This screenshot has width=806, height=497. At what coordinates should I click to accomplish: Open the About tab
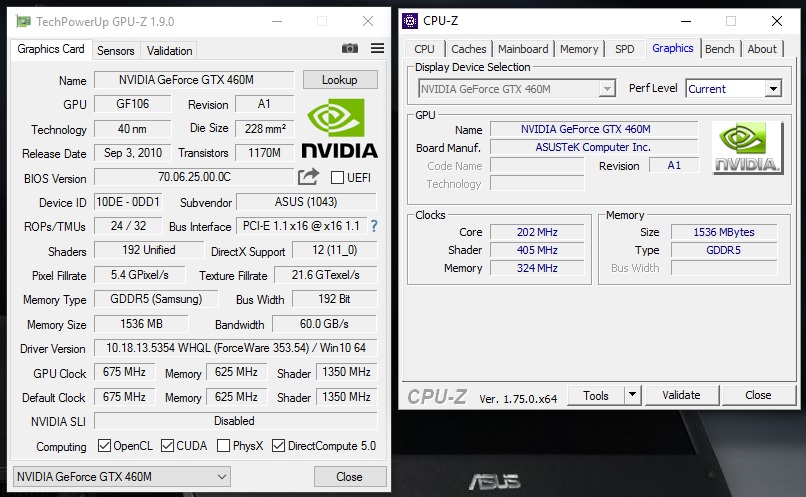(x=762, y=49)
